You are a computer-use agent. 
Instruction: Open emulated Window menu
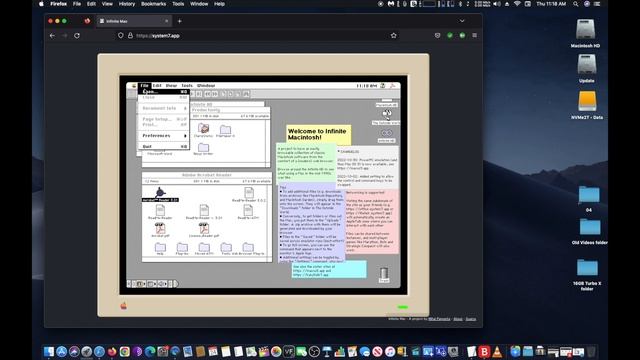(206, 86)
